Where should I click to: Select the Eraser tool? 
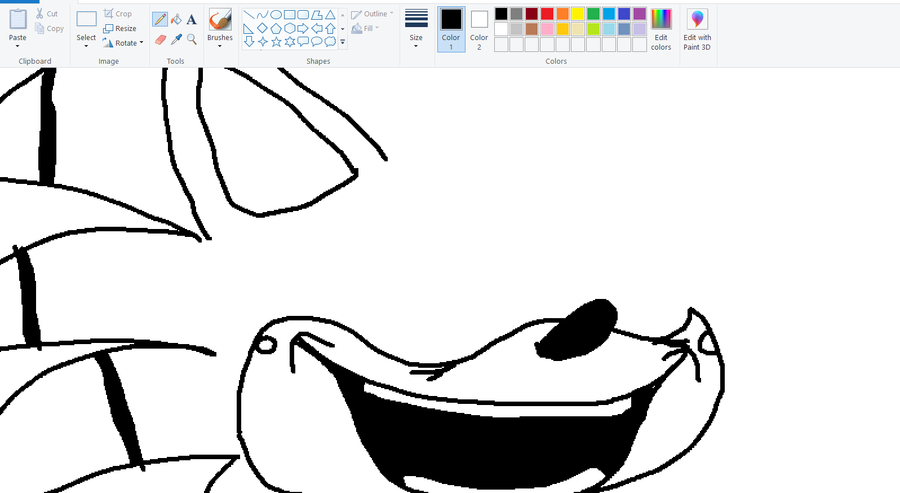point(160,39)
